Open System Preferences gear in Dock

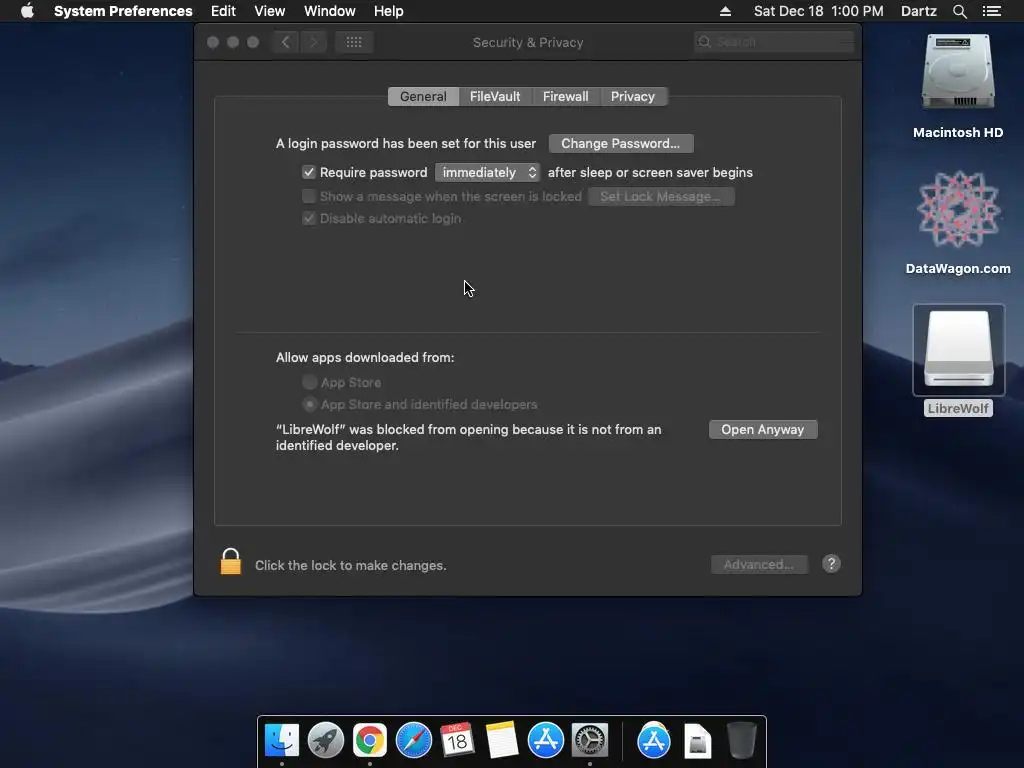tap(590, 741)
